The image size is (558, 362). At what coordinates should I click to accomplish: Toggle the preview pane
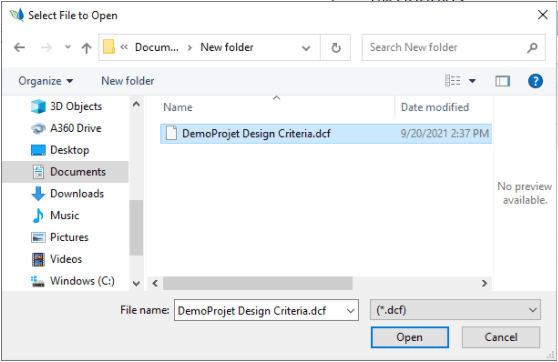tap(502, 81)
